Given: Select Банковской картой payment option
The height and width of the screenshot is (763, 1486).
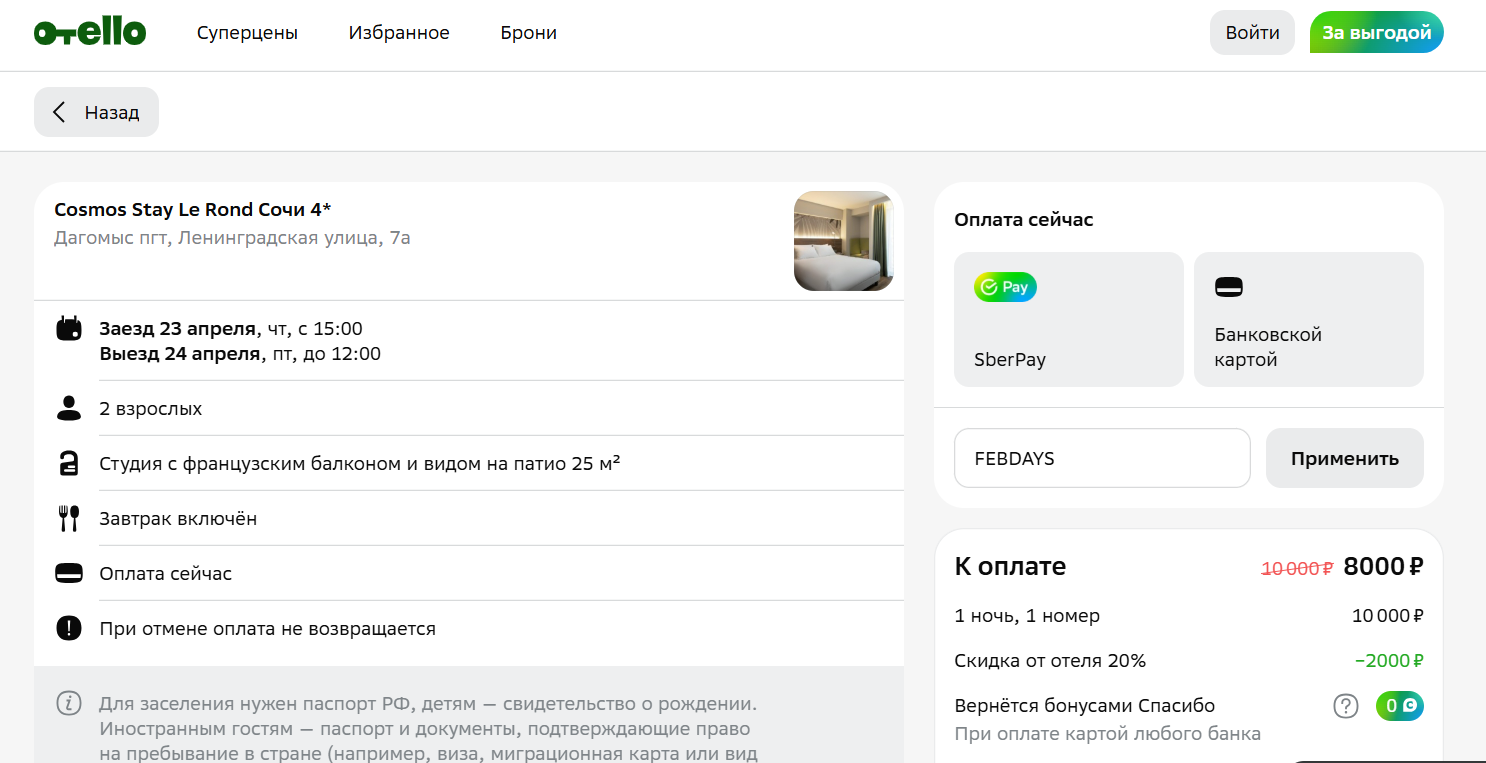Looking at the screenshot, I should click(x=1308, y=319).
